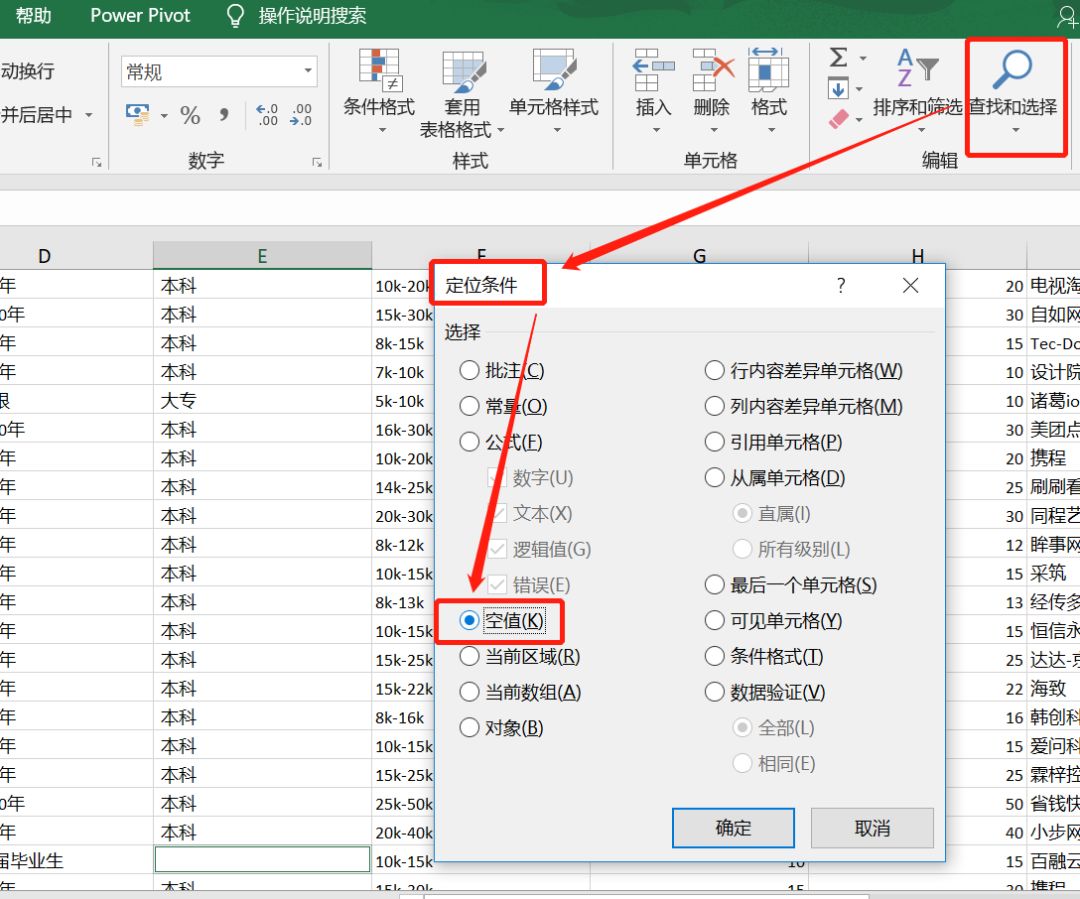Open the alignment group dialog launcher

tap(96, 163)
